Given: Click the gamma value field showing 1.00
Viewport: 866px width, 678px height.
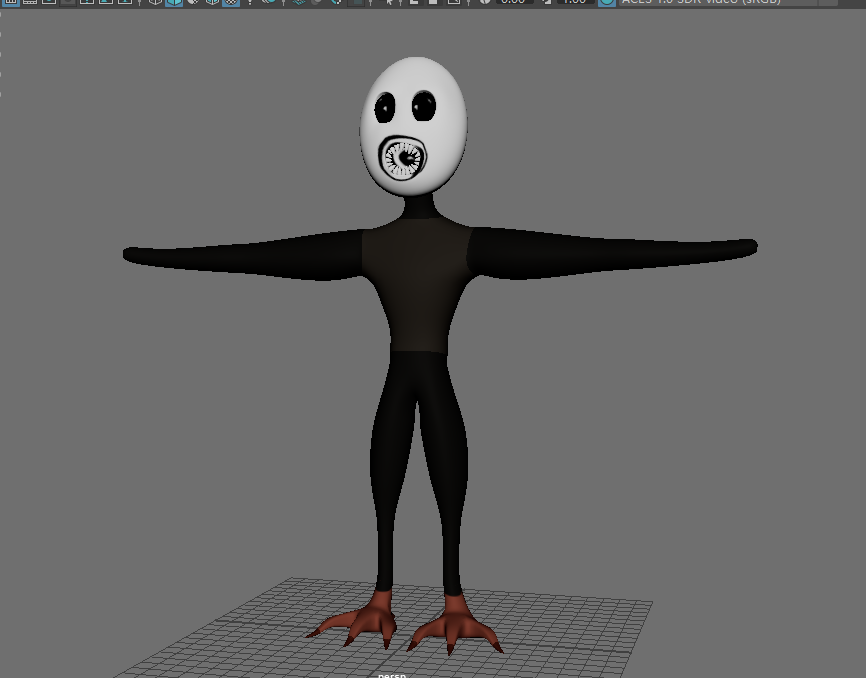Looking at the screenshot, I should click(x=575, y=2).
